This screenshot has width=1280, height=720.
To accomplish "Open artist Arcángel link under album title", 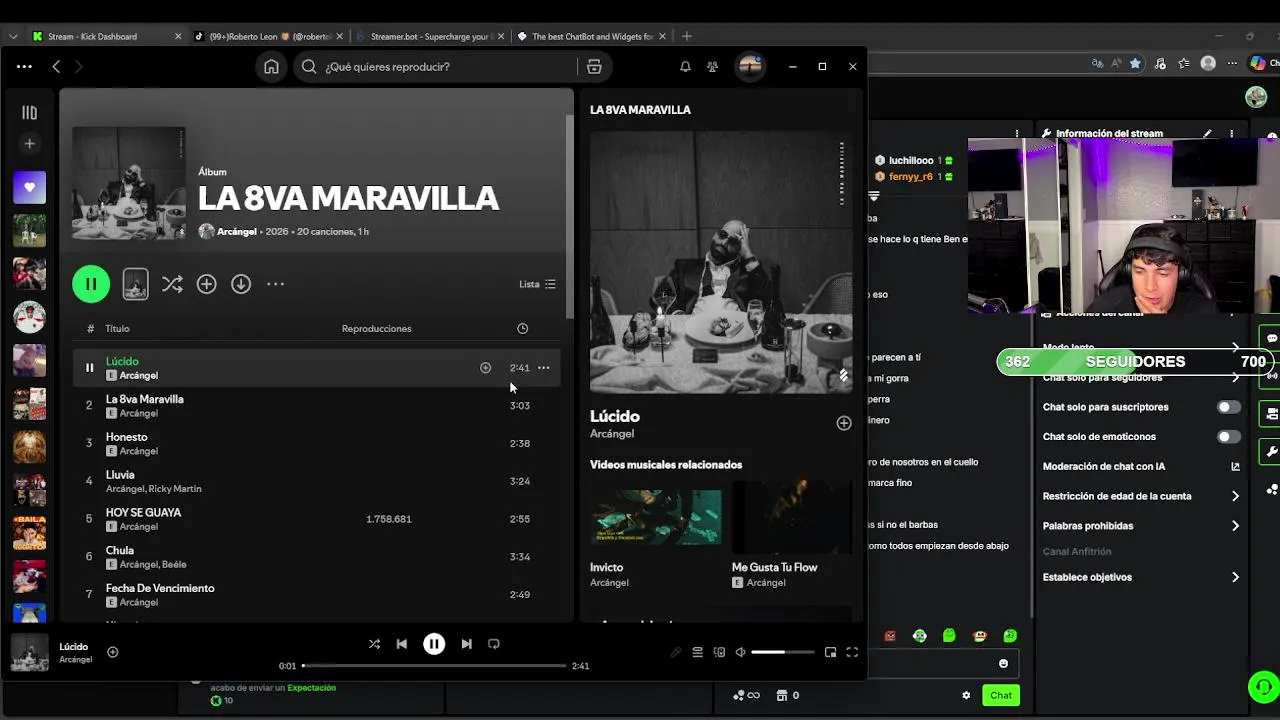I will (238, 232).
